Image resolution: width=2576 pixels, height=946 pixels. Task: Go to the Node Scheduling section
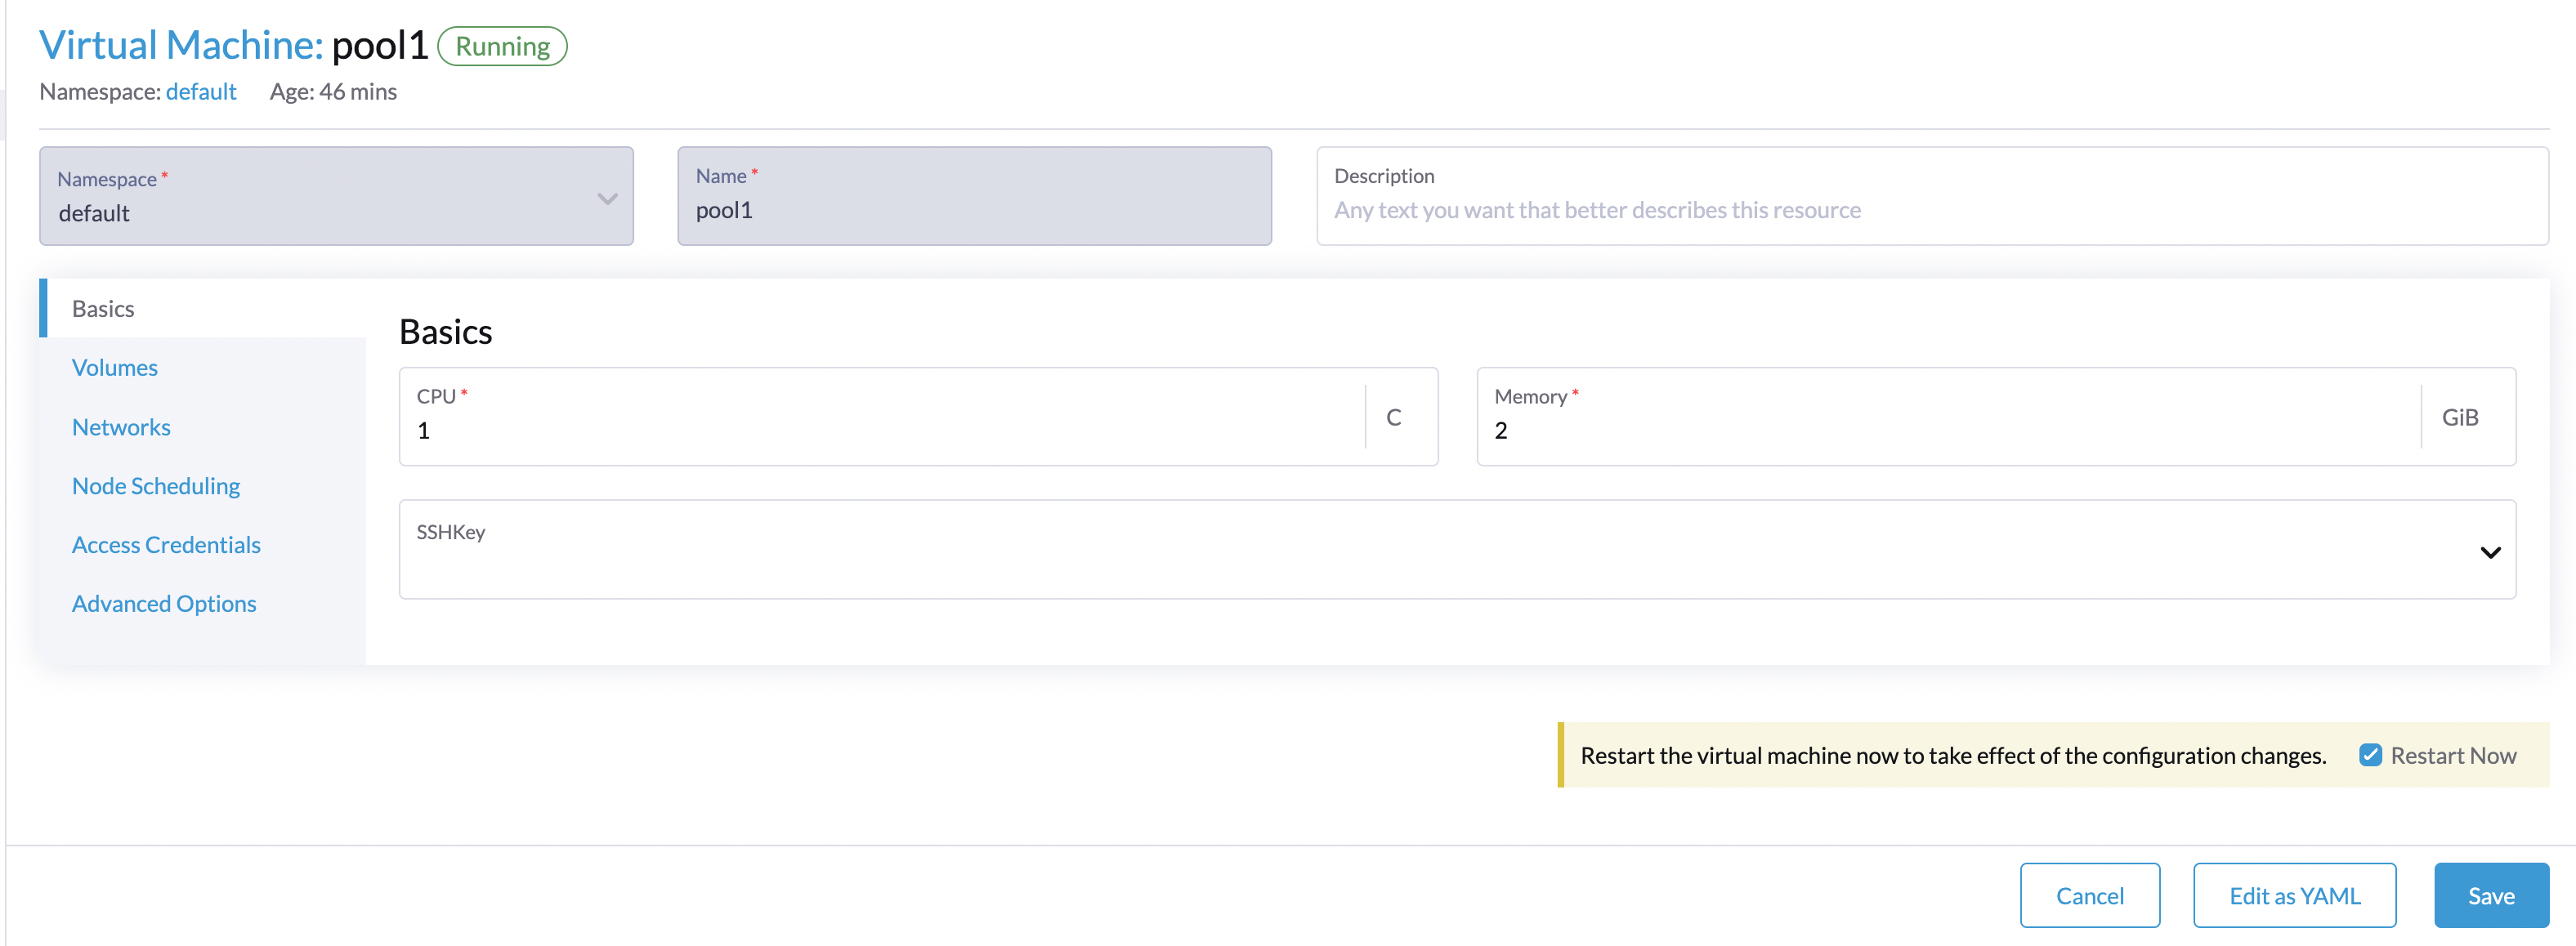coord(156,486)
